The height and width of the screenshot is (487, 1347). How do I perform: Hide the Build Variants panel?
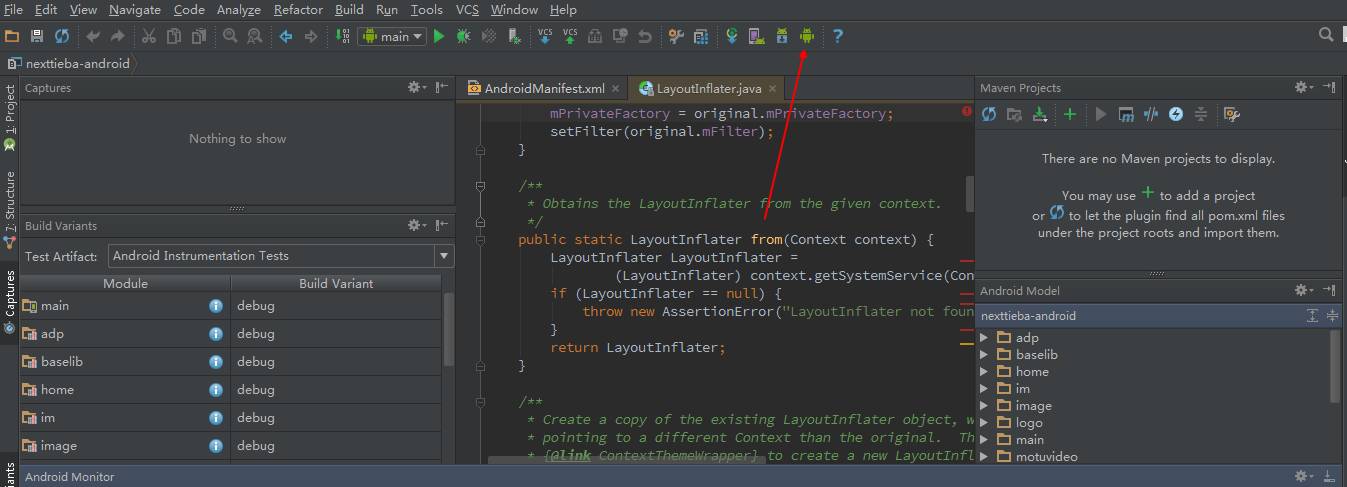[x=442, y=226]
